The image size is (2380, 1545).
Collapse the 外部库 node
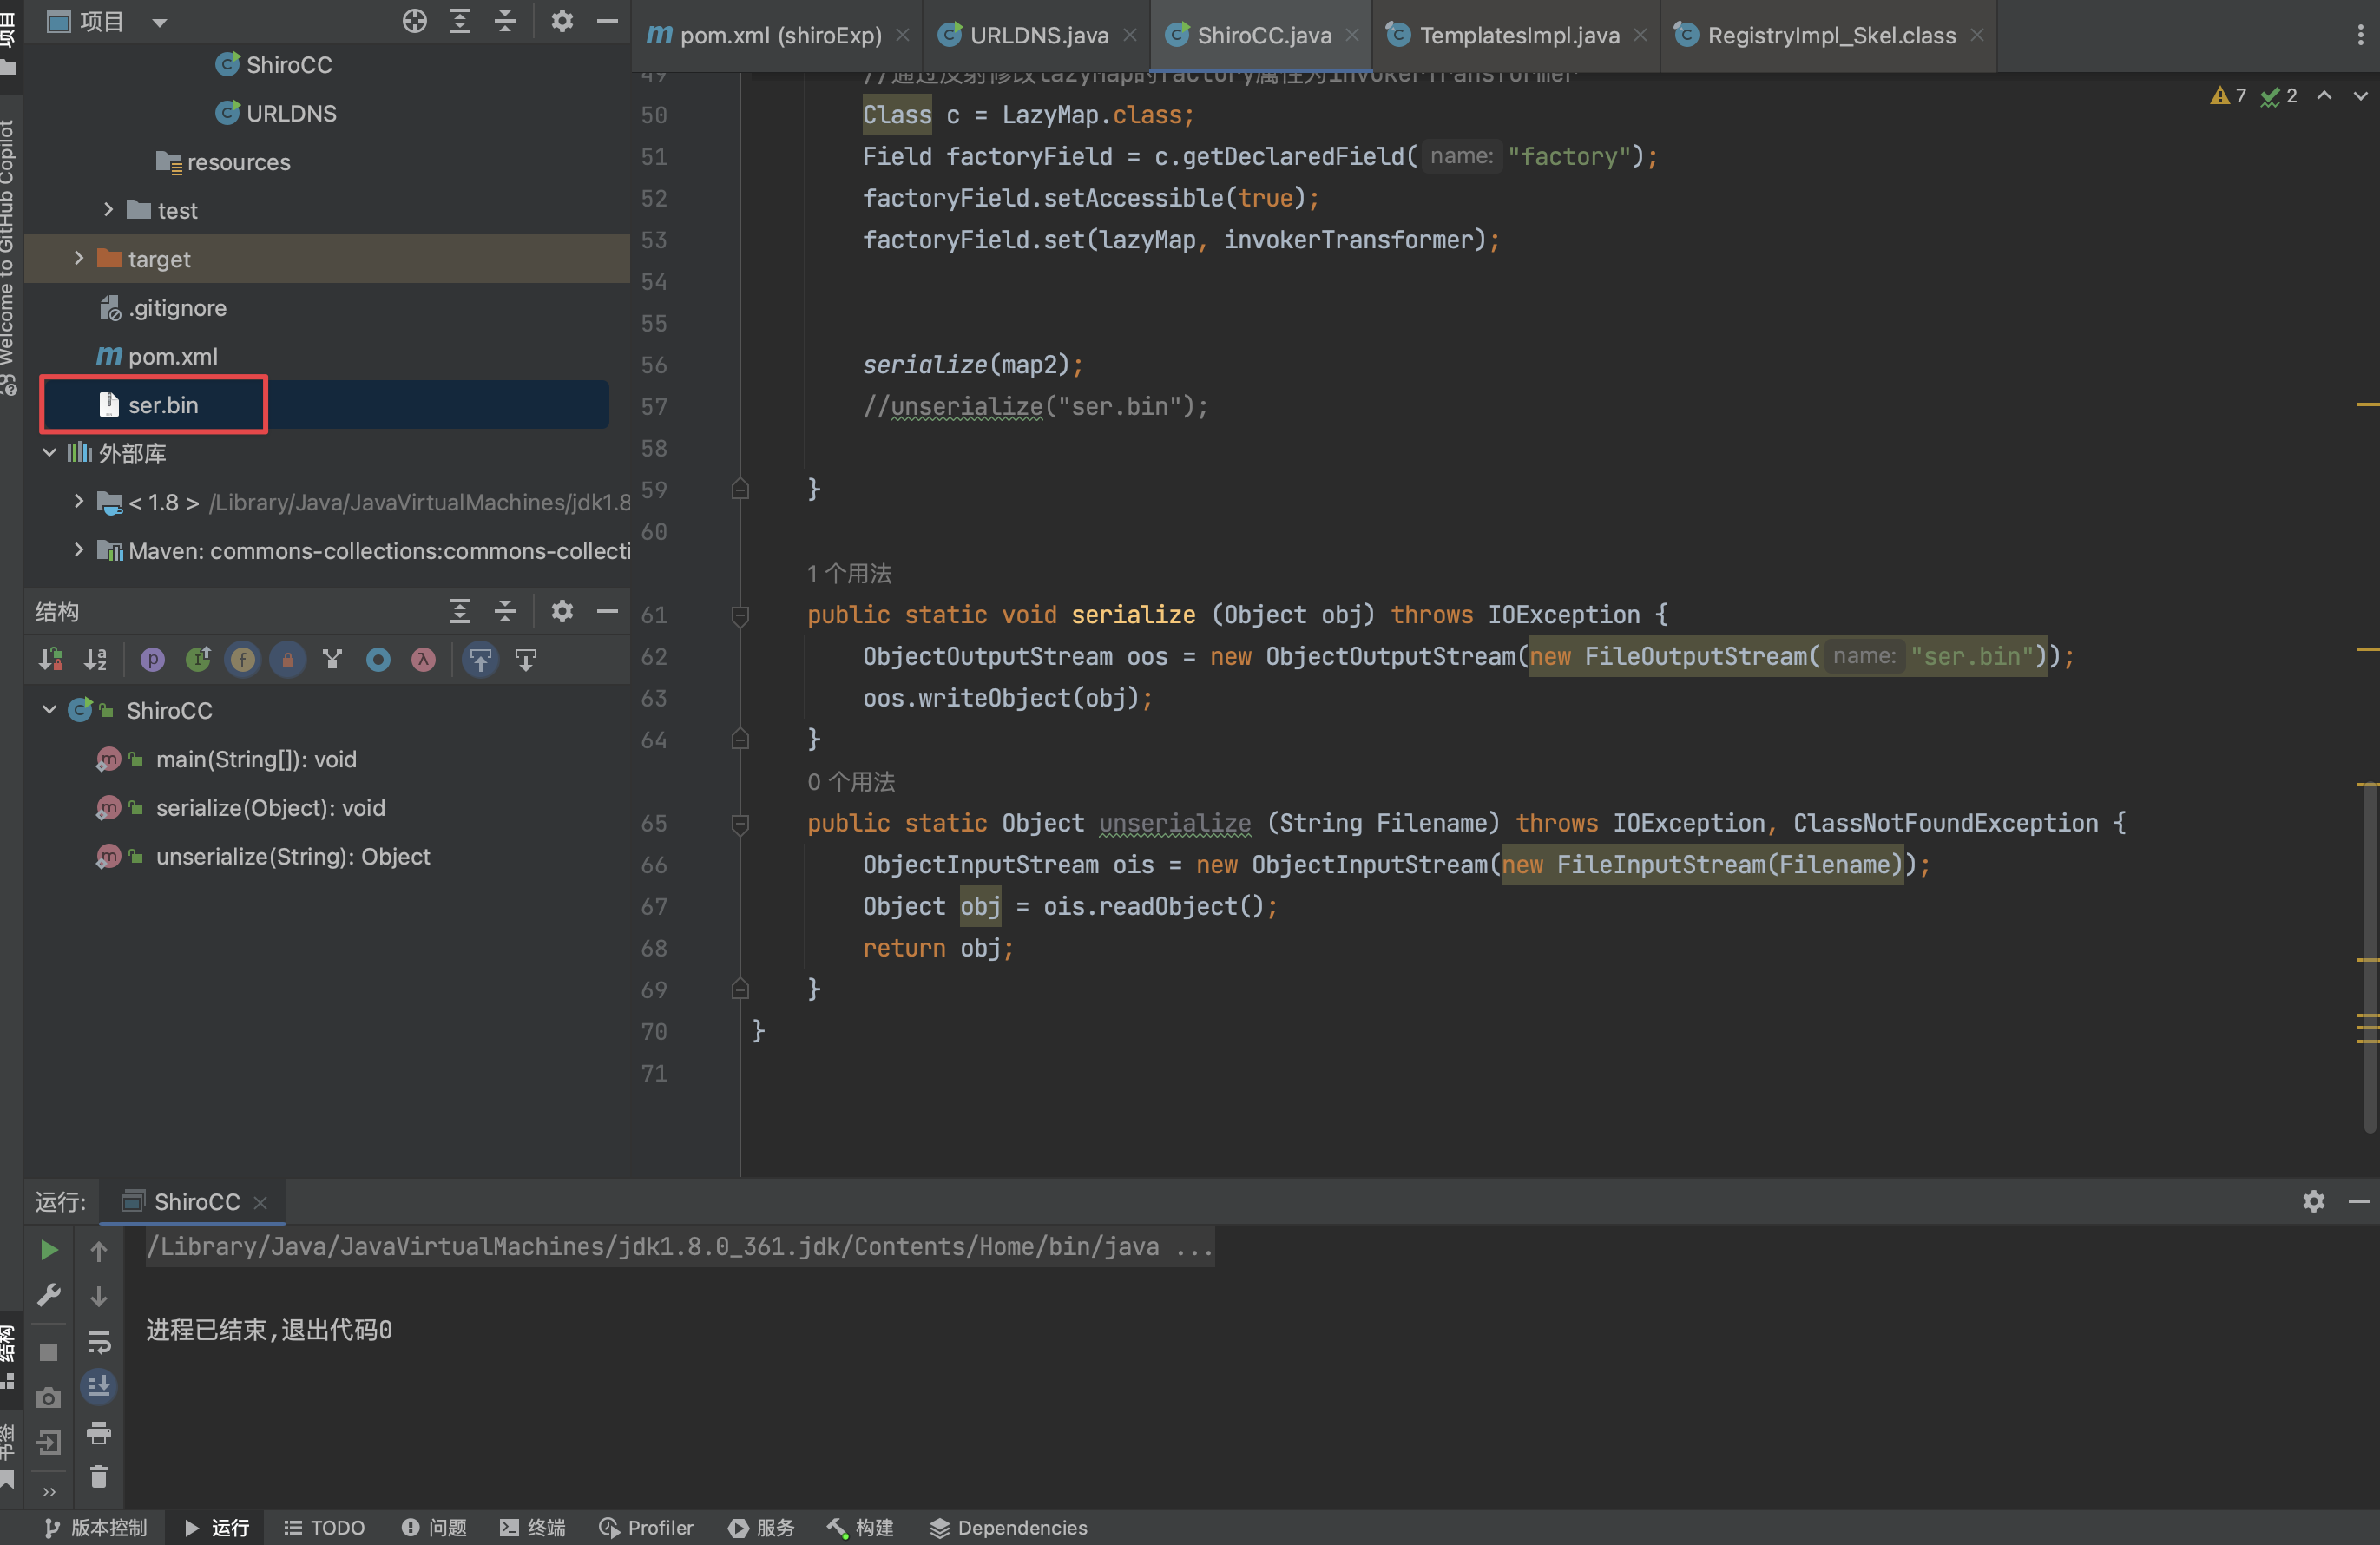[49, 453]
